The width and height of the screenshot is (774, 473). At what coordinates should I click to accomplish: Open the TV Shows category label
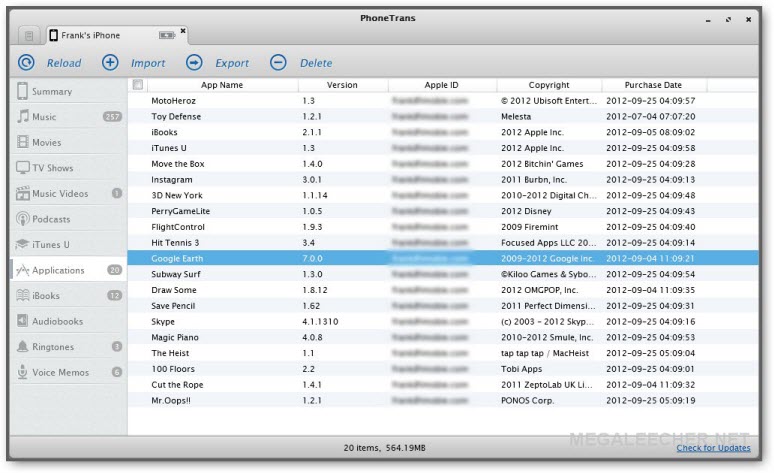(53, 168)
